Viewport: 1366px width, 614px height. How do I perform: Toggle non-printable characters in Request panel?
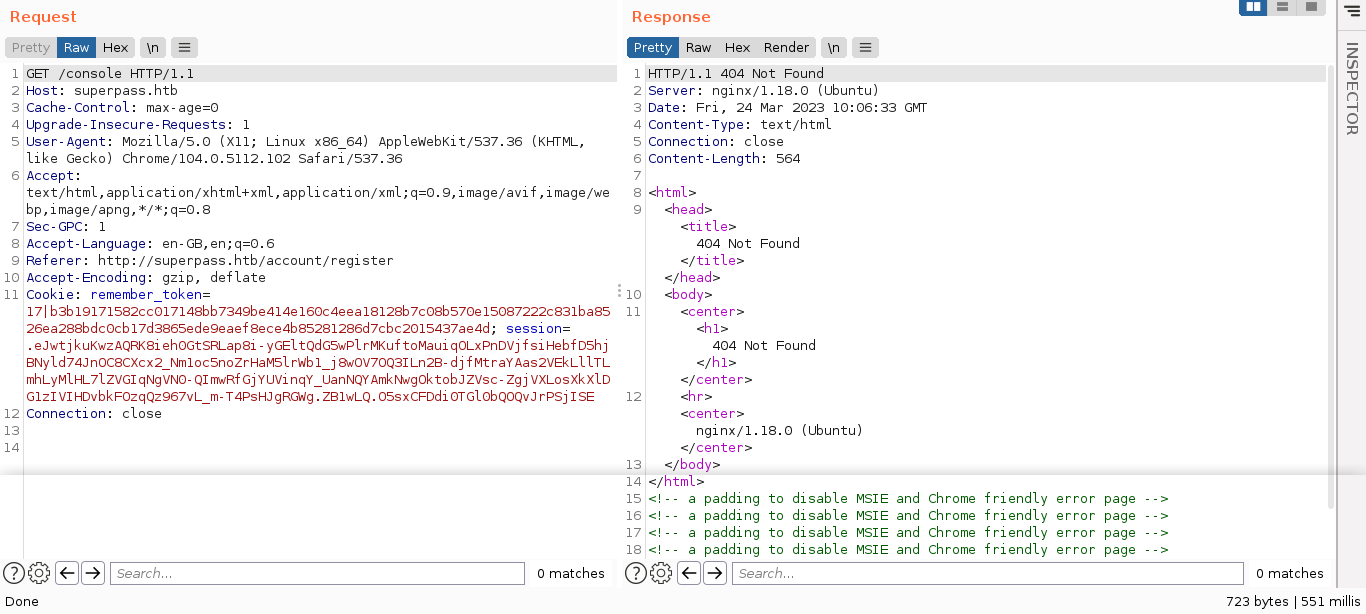pyautogui.click(x=153, y=47)
